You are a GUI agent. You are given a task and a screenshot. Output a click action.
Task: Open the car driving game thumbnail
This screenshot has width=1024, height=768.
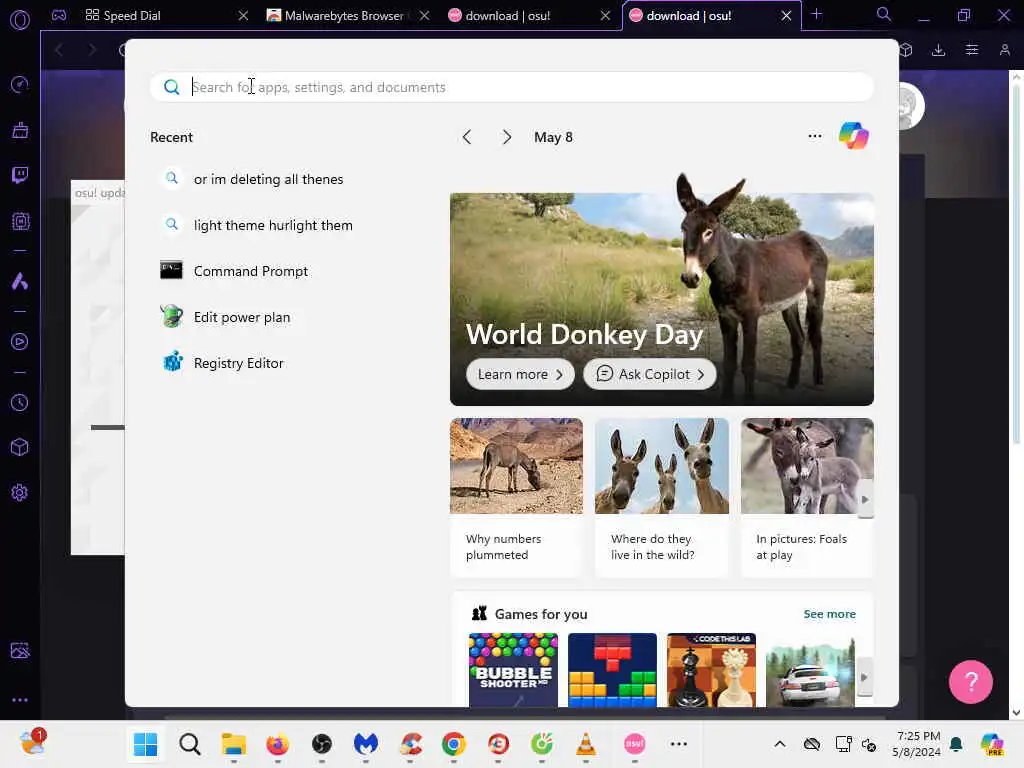click(x=810, y=670)
